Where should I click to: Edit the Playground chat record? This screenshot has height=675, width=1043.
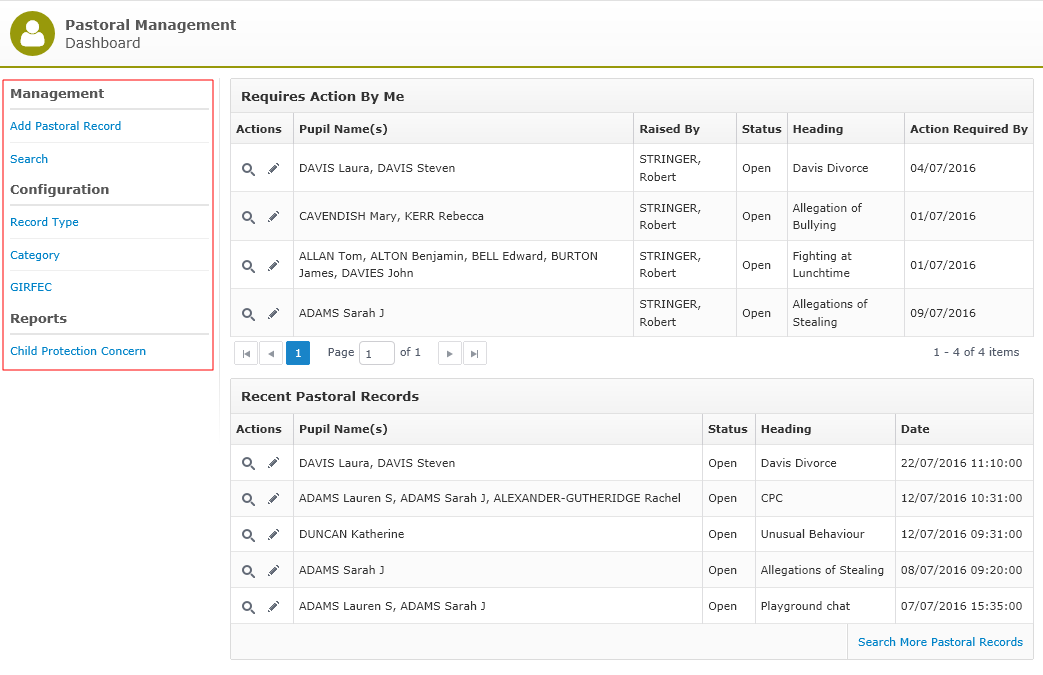[x=273, y=607]
